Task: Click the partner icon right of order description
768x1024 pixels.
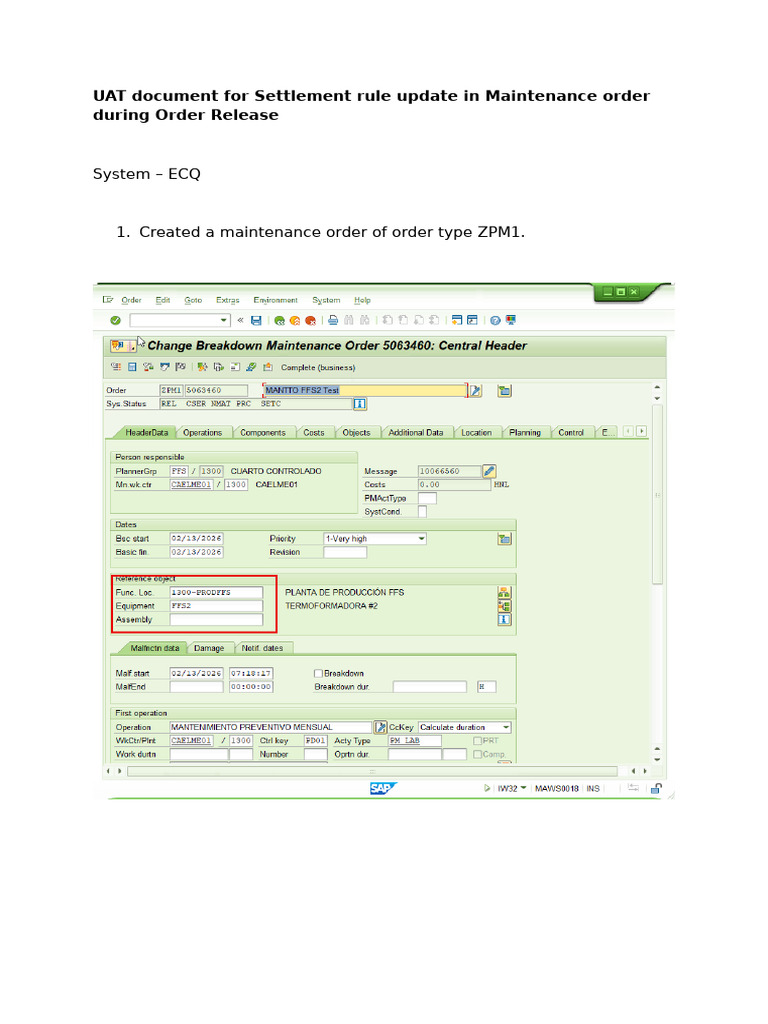Action: (x=505, y=391)
